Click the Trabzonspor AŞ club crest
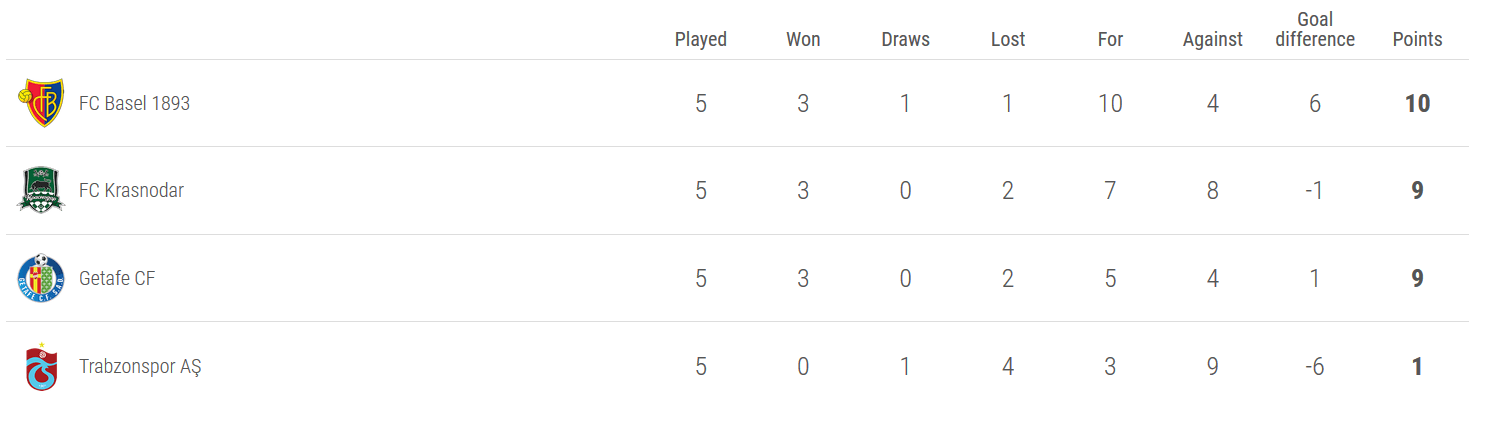This screenshot has height=421, width=1492. point(41,366)
